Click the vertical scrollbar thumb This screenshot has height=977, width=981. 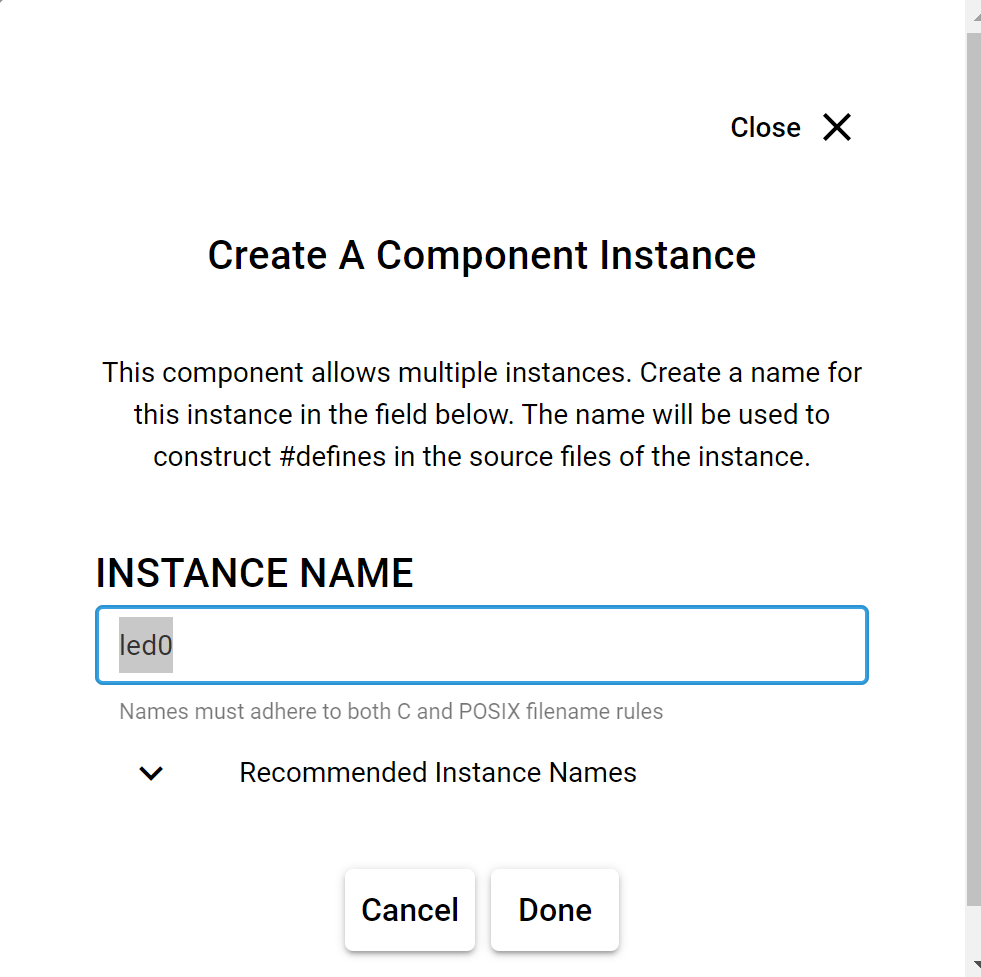973,469
